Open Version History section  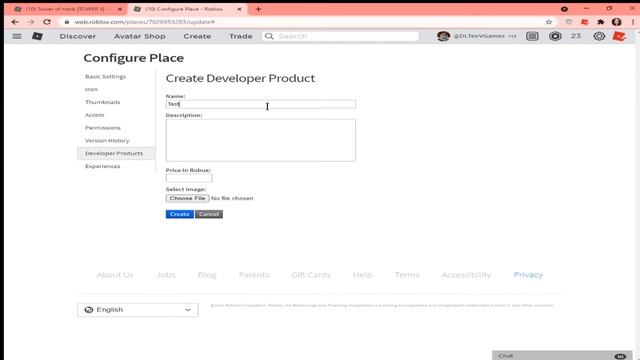[107, 140]
